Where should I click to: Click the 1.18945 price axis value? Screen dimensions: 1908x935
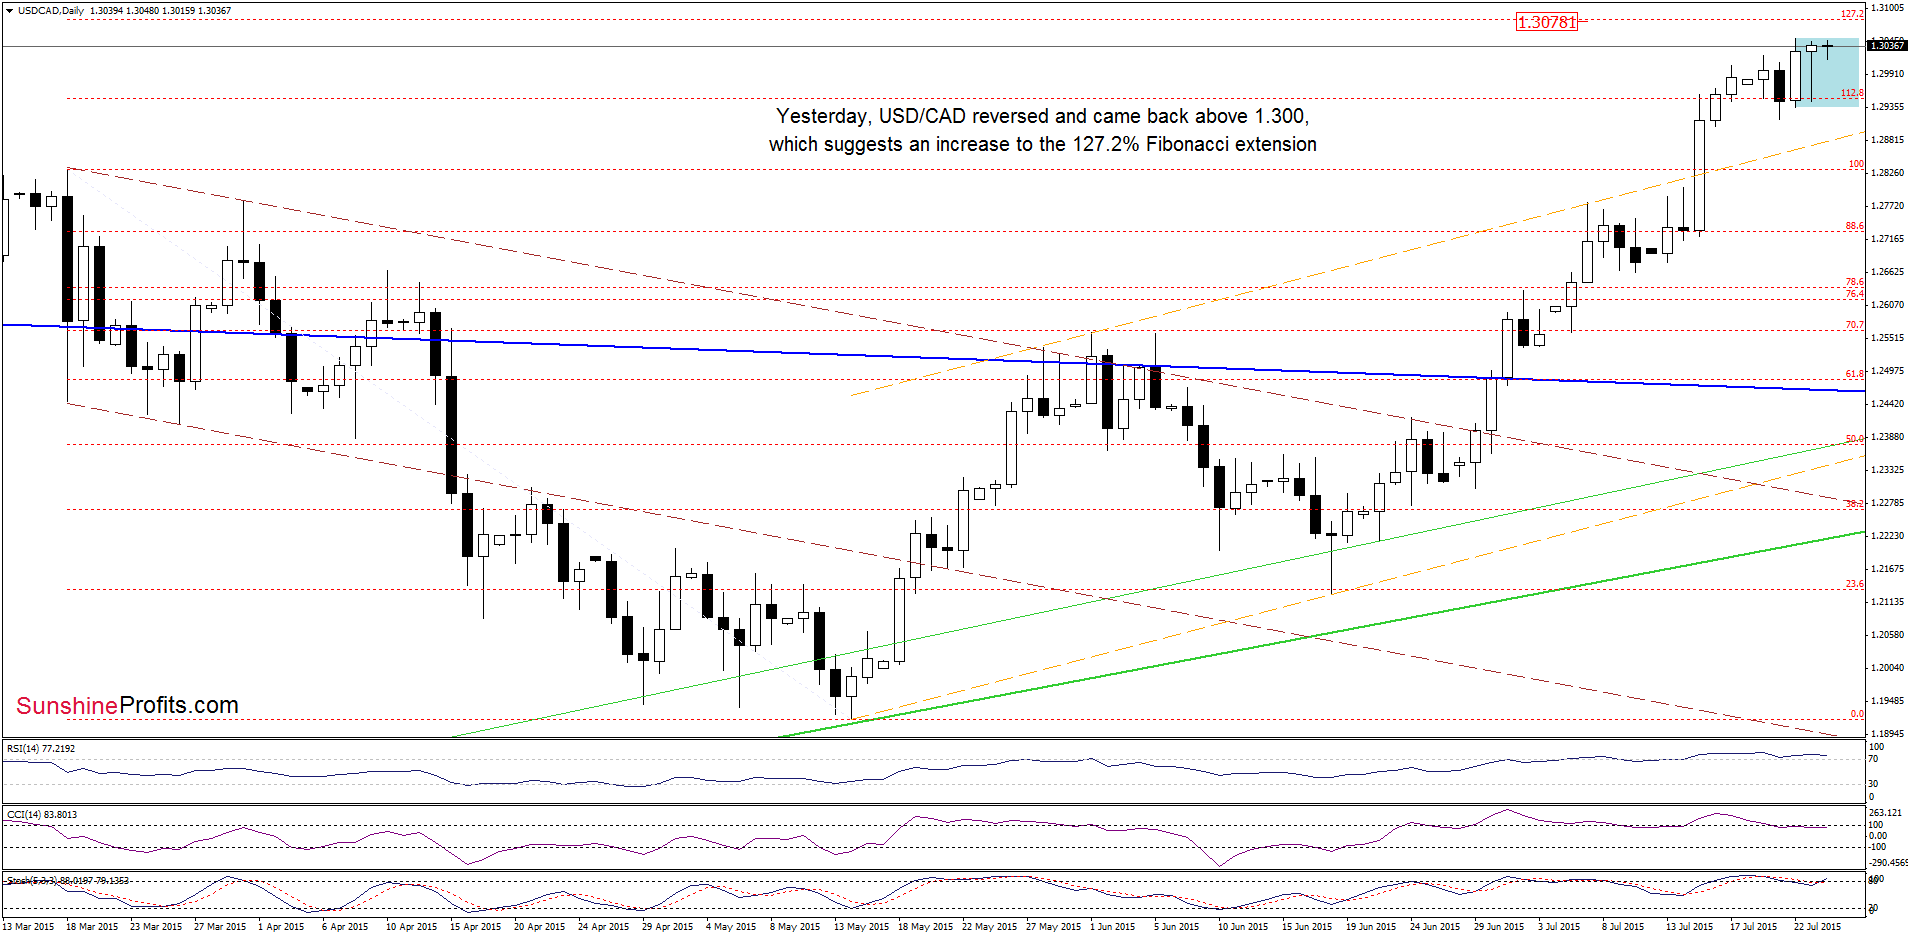tap(1887, 733)
